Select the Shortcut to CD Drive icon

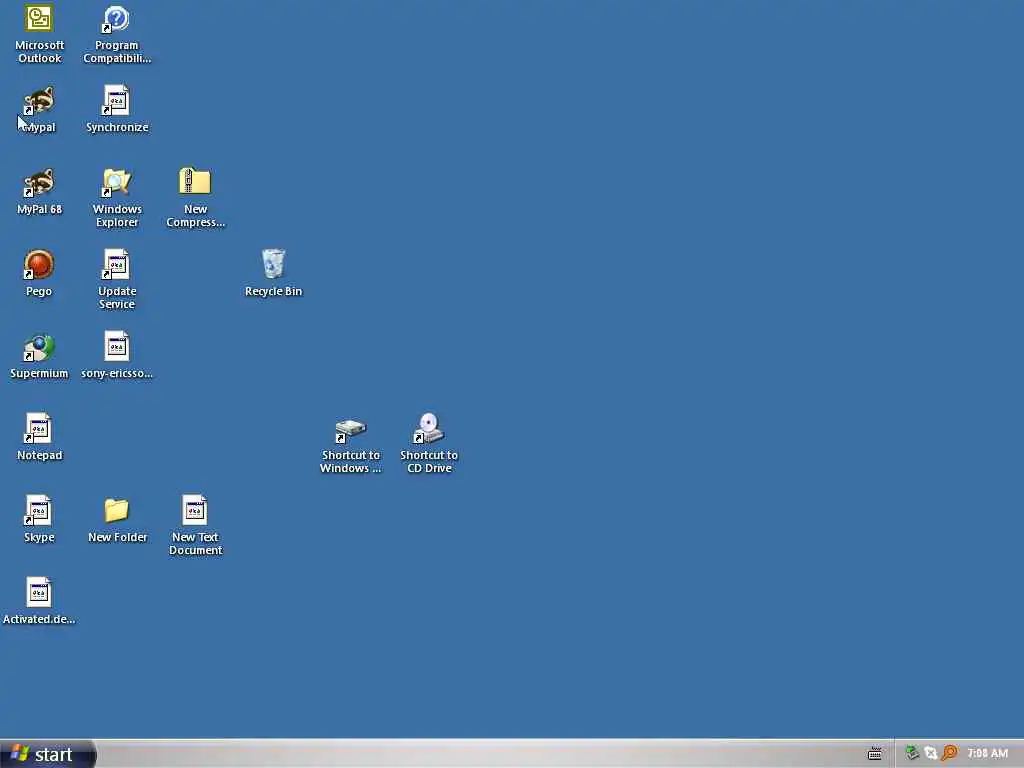428,428
